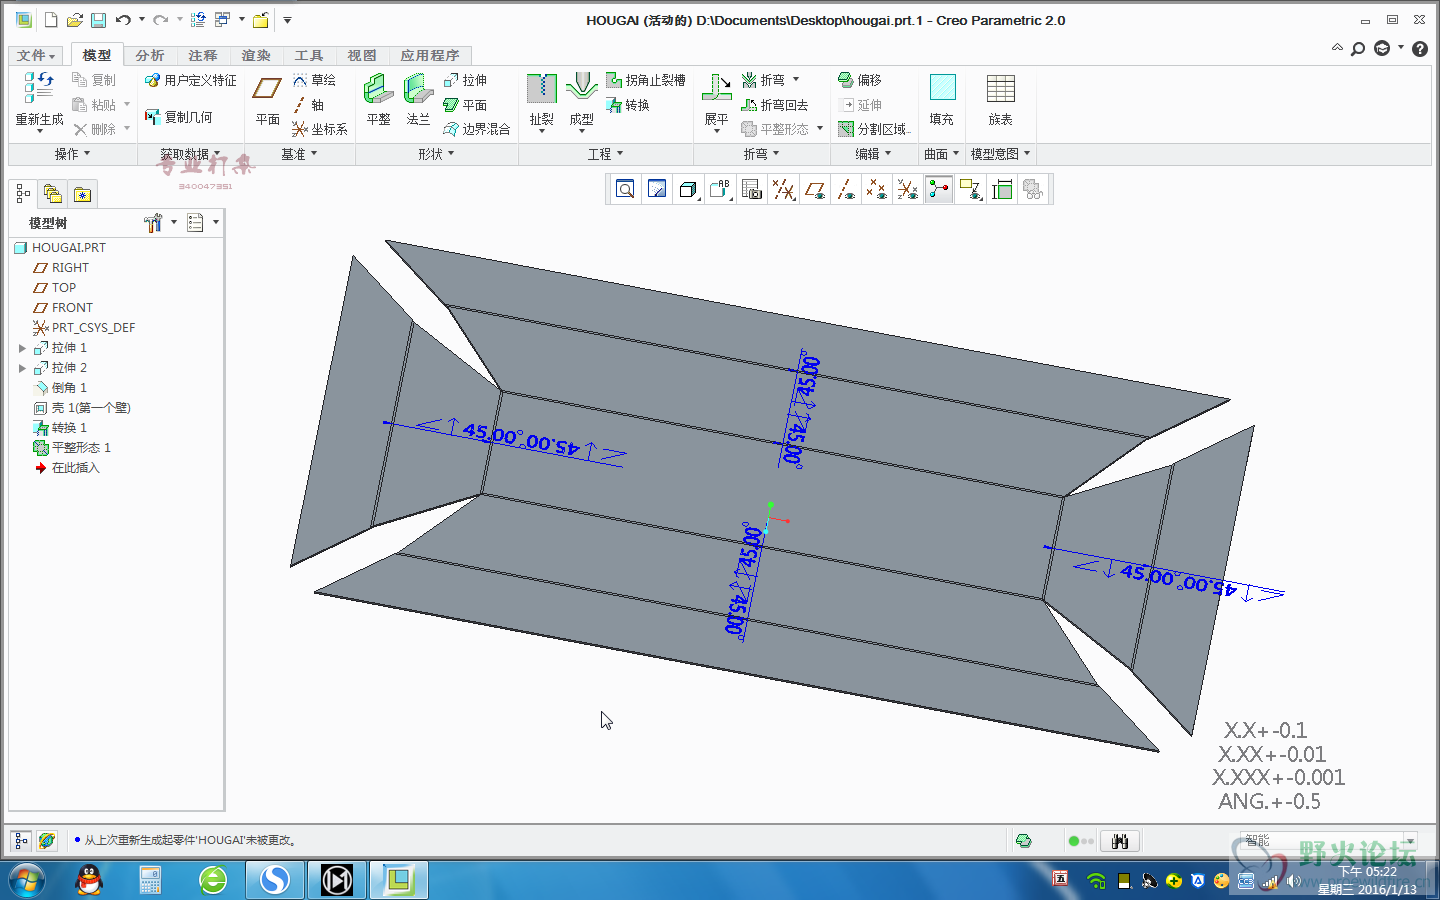Open the folder browser navigator tab
Screen dimensions: 1440x900
pyautogui.click(x=52, y=194)
